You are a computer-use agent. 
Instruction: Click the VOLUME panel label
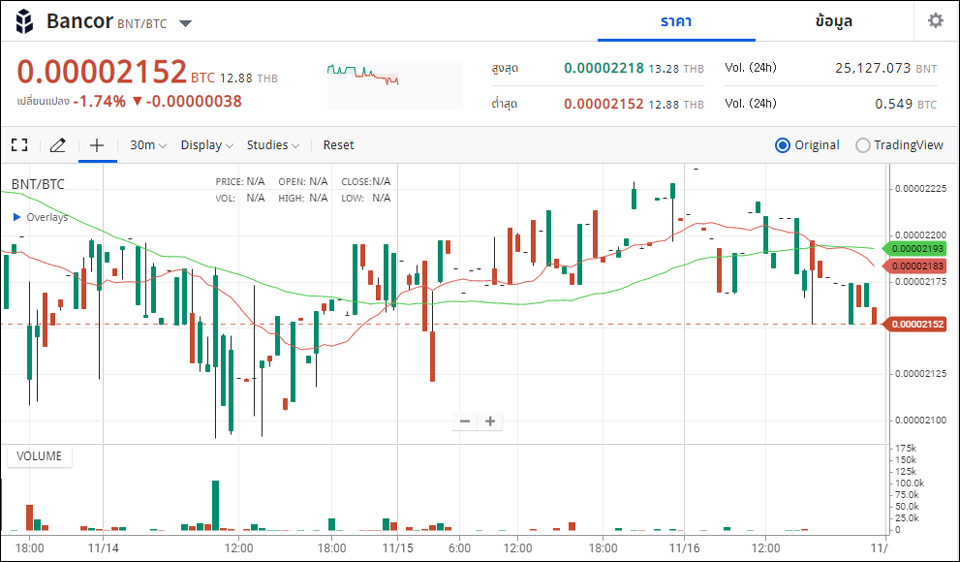[x=39, y=456]
